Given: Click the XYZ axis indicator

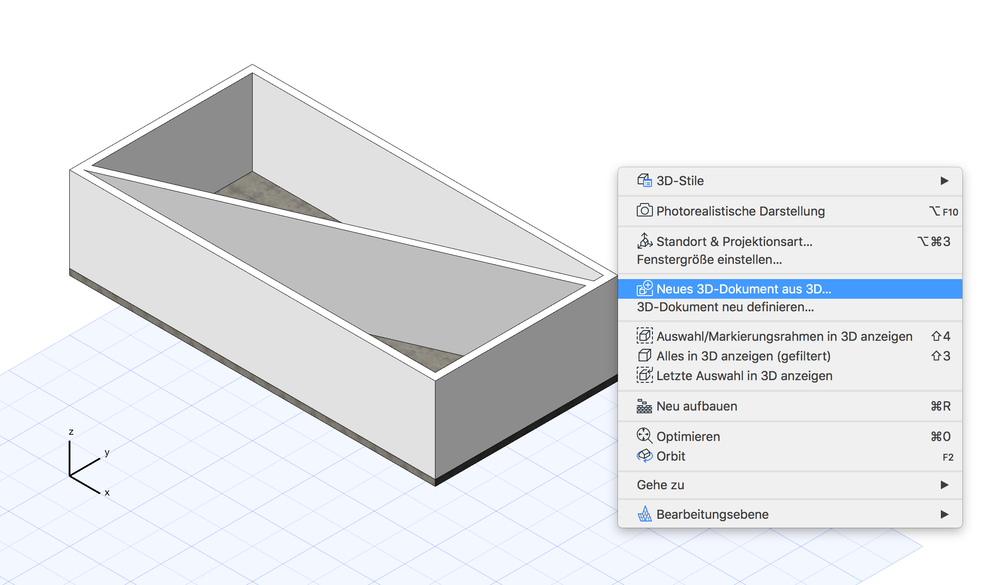Looking at the screenshot, I should pyautogui.click(x=88, y=463).
